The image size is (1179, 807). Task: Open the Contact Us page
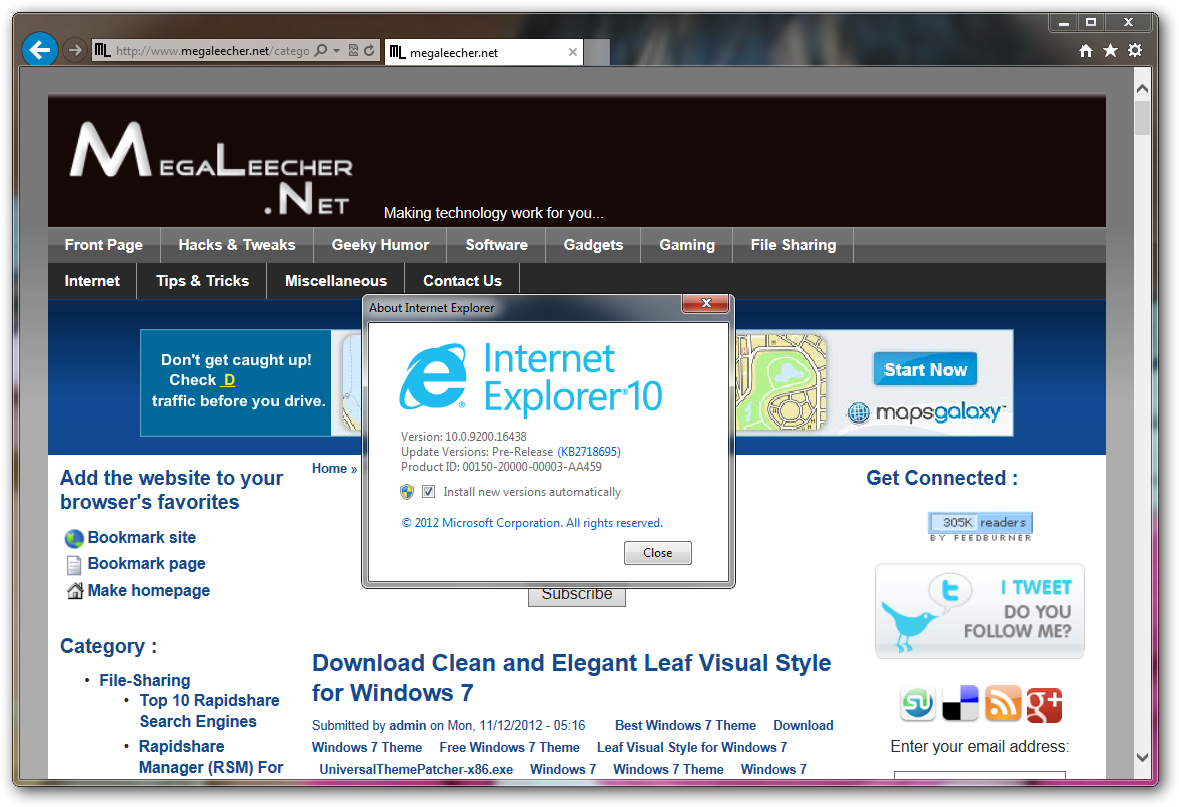462,281
